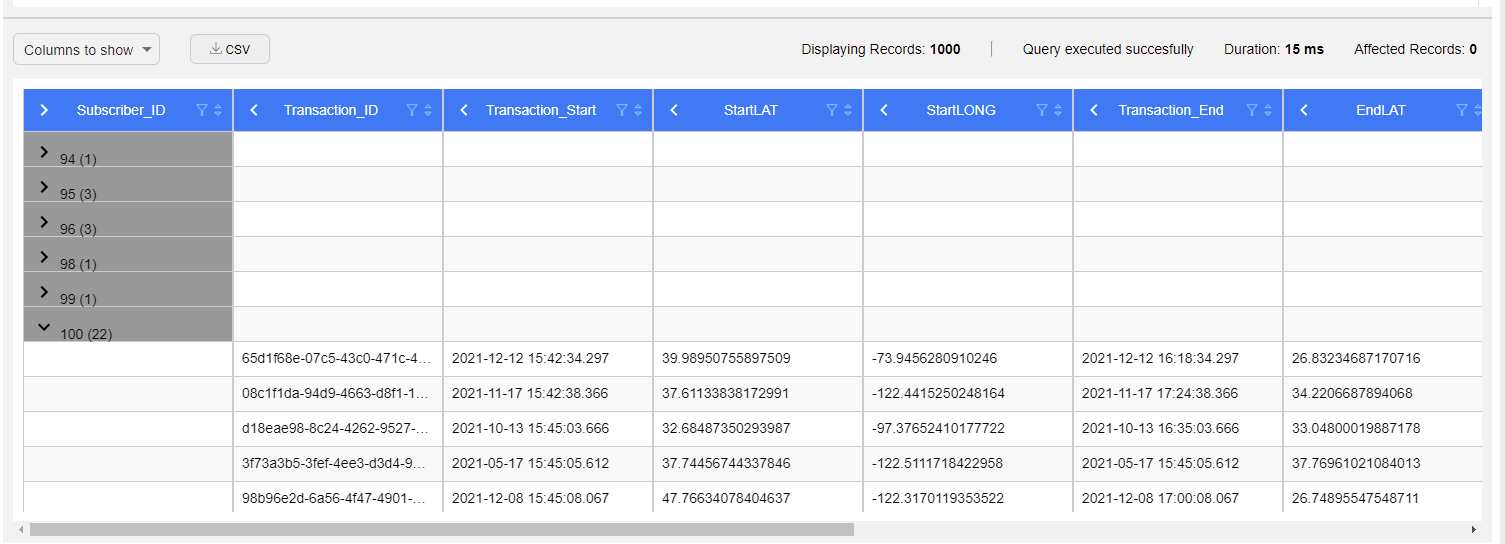The width and height of the screenshot is (1505, 544).
Task: Collapse the group row 100 (22)
Action: [44, 326]
